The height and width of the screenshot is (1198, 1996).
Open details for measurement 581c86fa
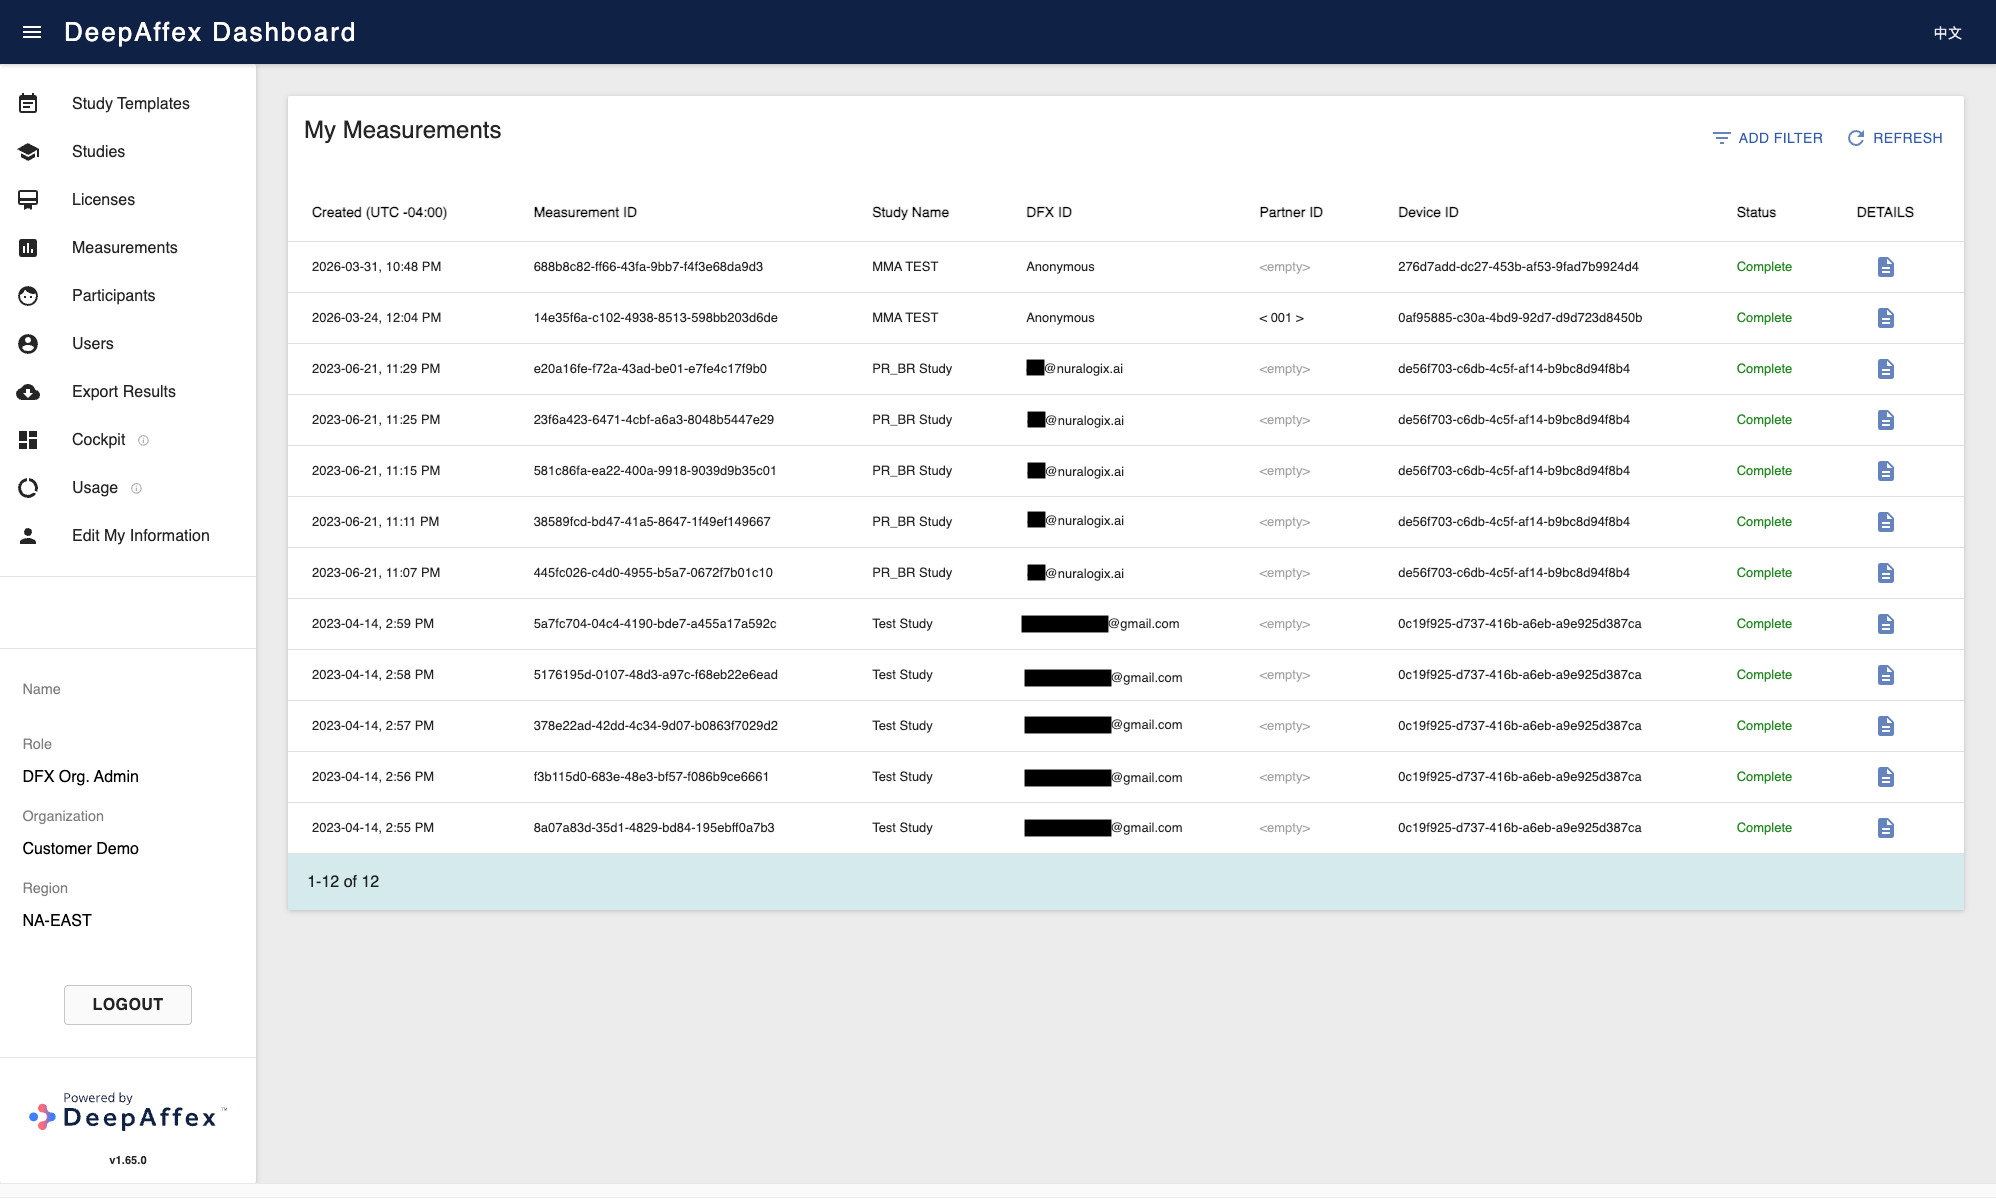click(x=1885, y=471)
